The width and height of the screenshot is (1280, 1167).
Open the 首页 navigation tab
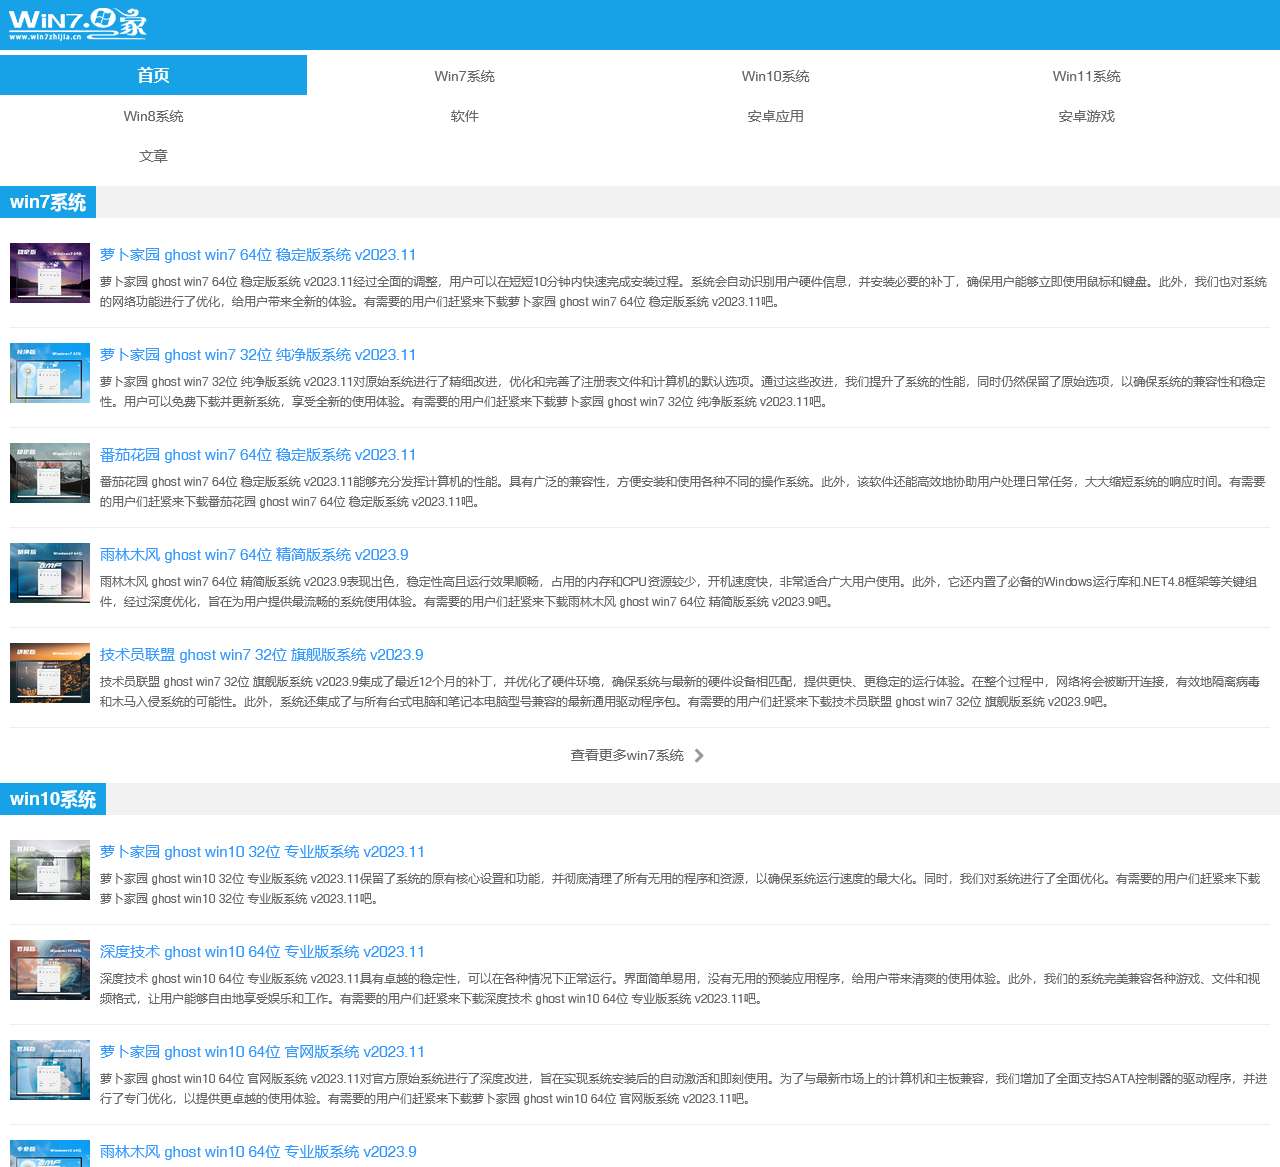coord(153,75)
